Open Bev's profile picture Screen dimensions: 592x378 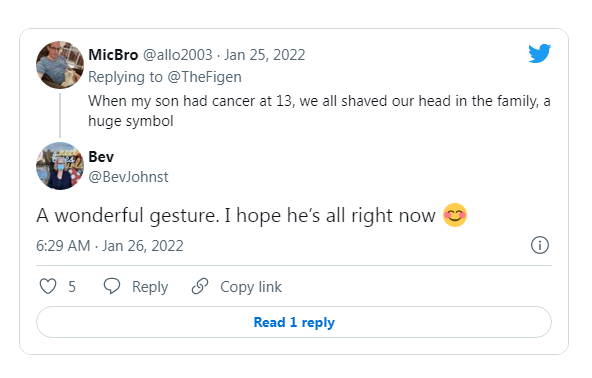point(60,166)
